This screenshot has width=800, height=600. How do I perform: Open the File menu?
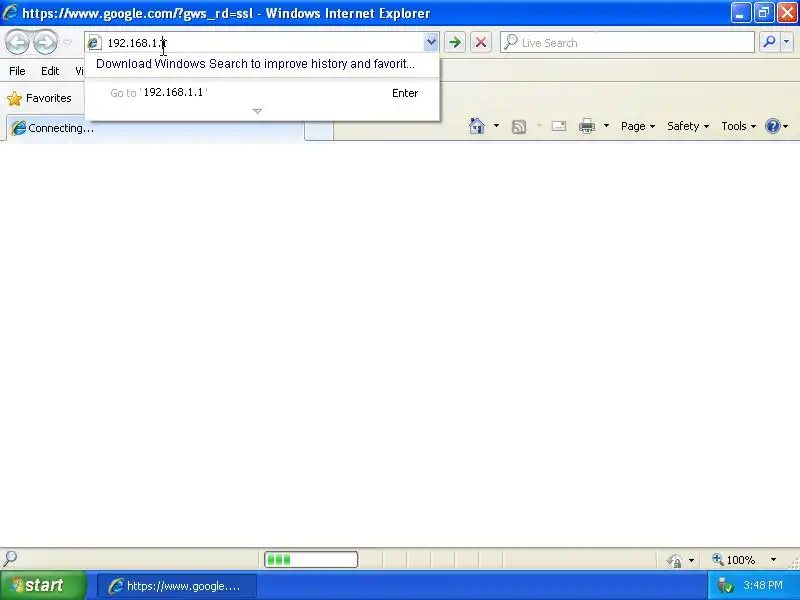[x=17, y=71]
